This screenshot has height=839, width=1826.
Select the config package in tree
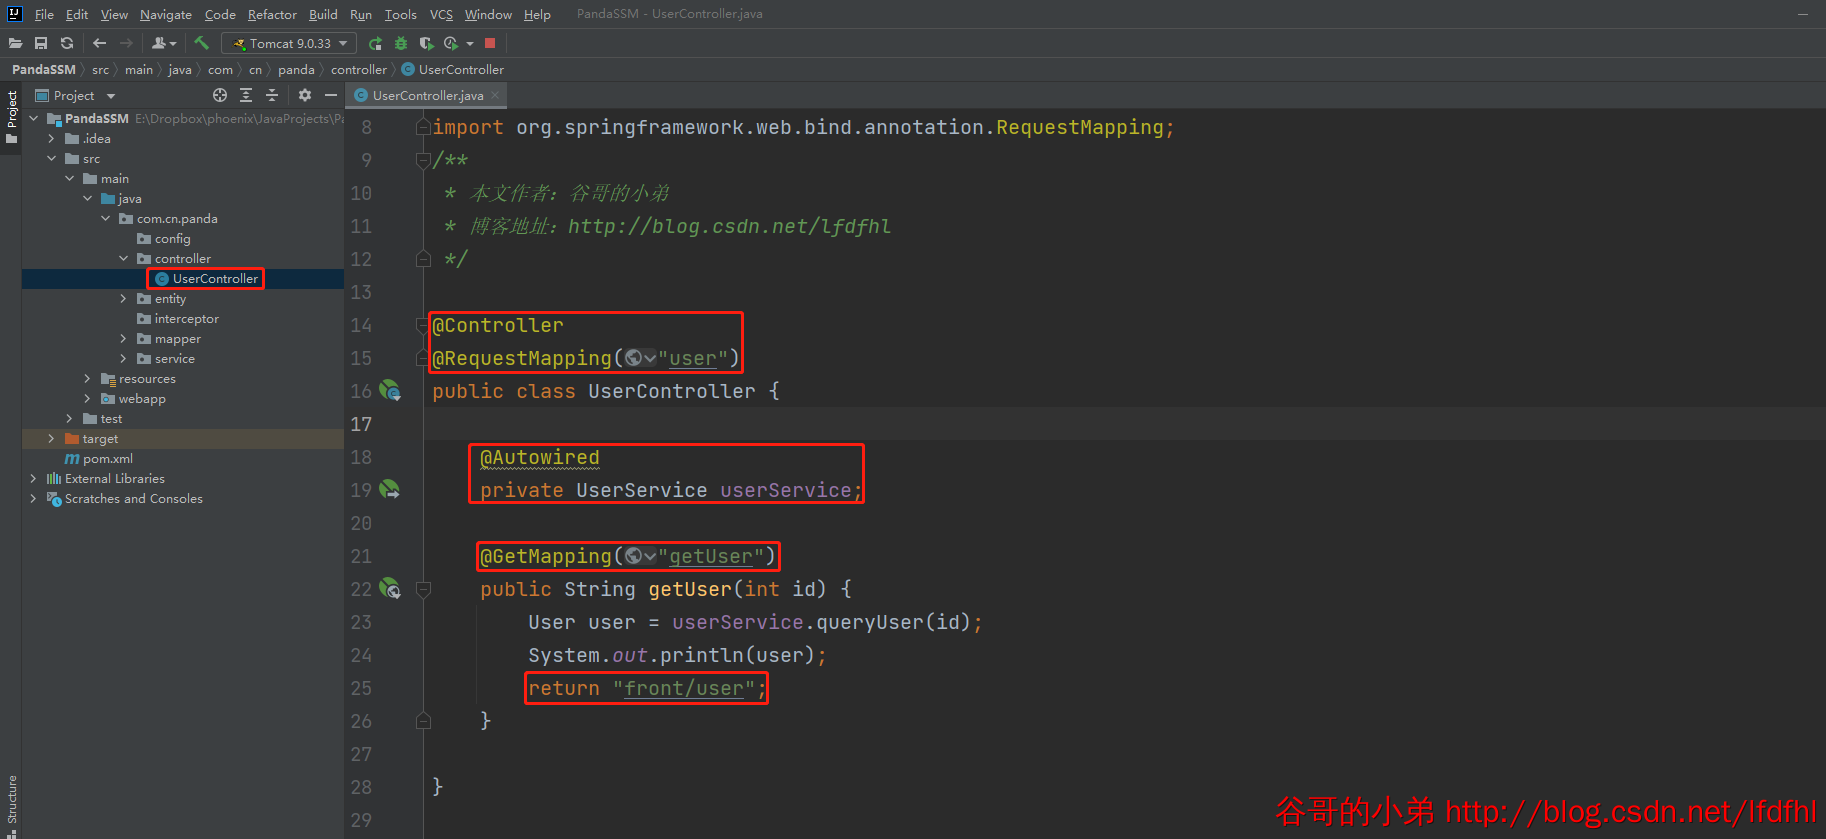(172, 238)
